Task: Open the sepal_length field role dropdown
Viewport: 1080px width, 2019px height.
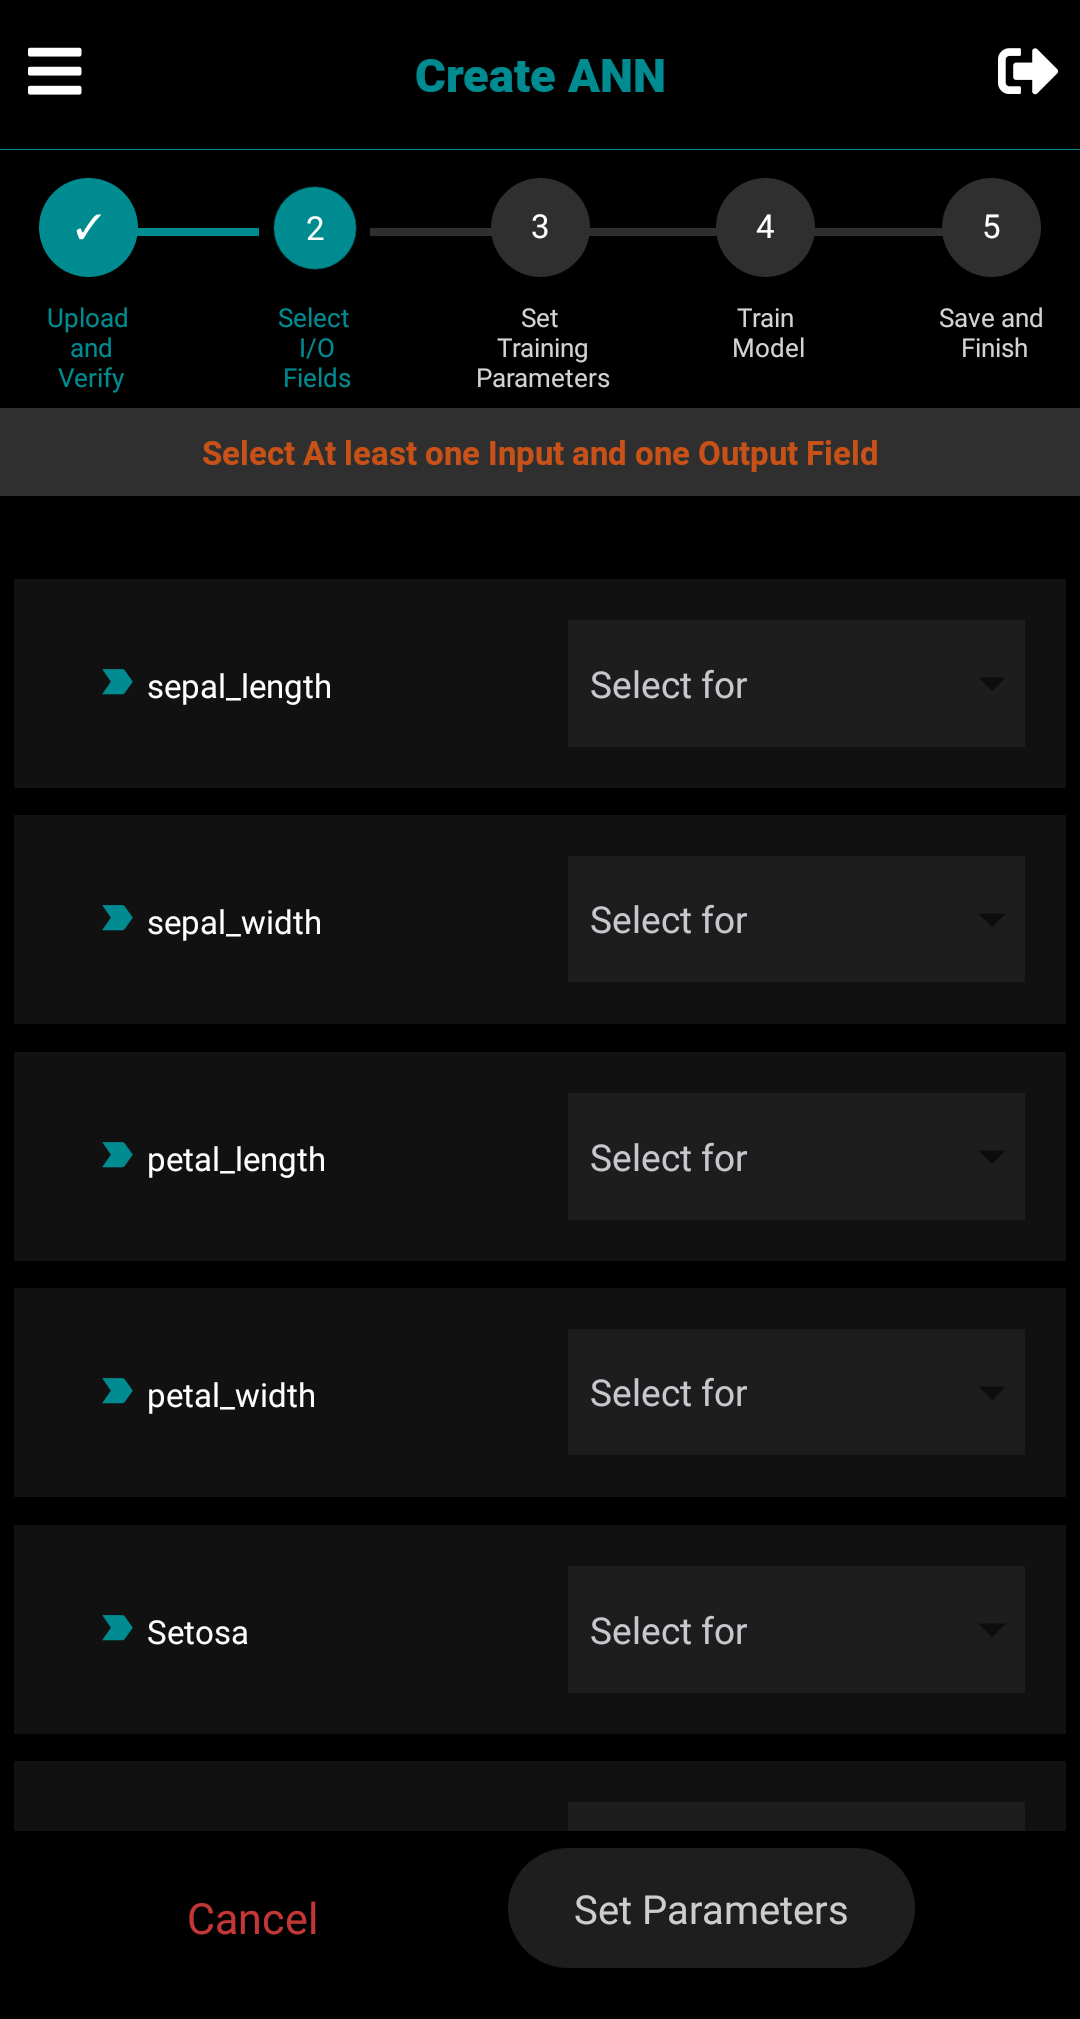Action: [796, 684]
